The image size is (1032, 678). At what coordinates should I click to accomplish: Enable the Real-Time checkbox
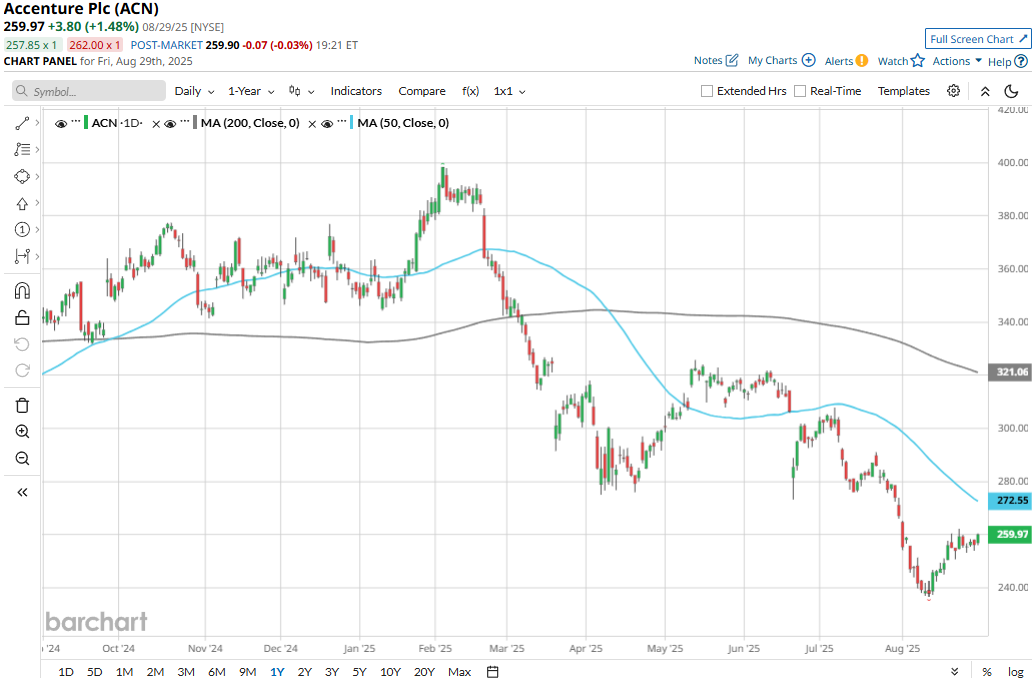coord(800,91)
